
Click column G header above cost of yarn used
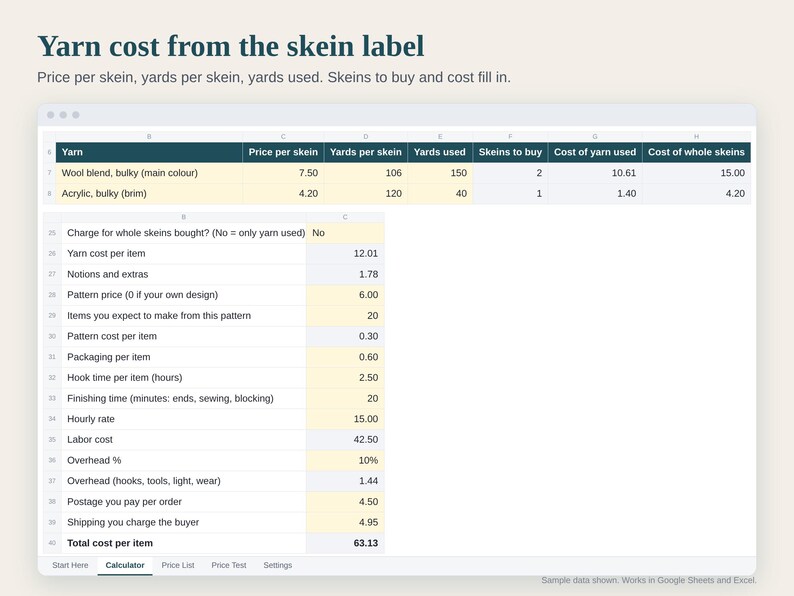tap(595, 137)
